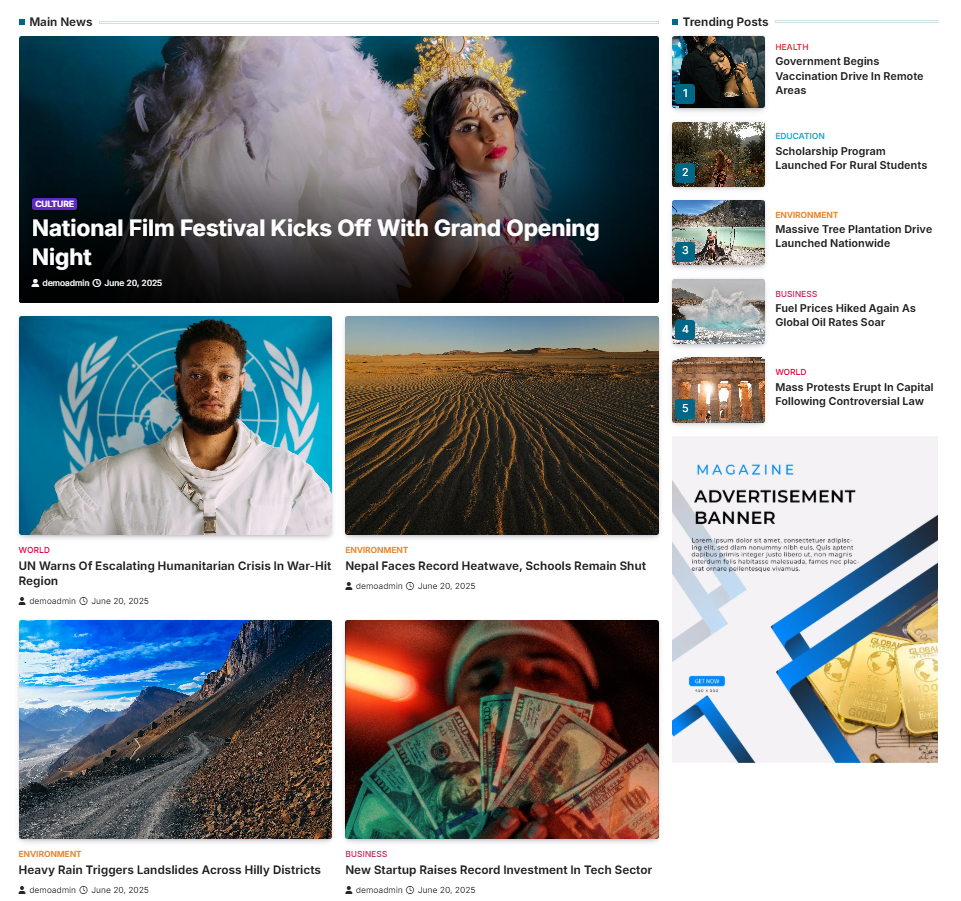This screenshot has width=961, height=901.
Task: Open the Massive Tree Plantation Drive headline
Action: [x=853, y=237]
